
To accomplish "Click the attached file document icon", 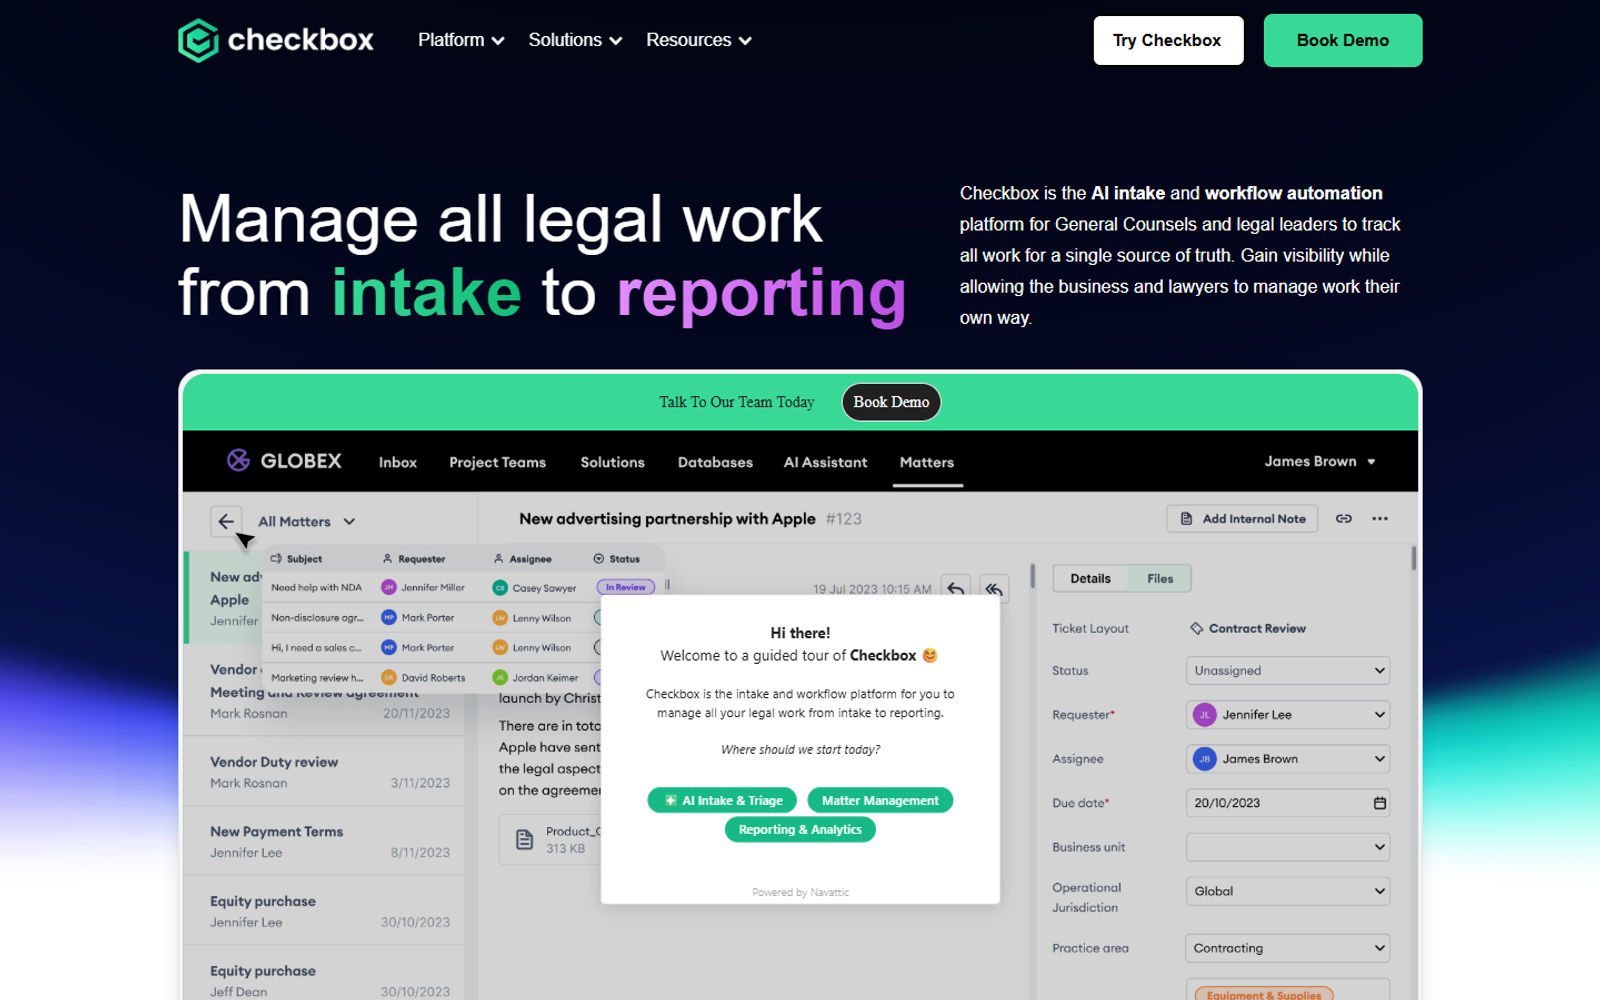I will point(524,840).
